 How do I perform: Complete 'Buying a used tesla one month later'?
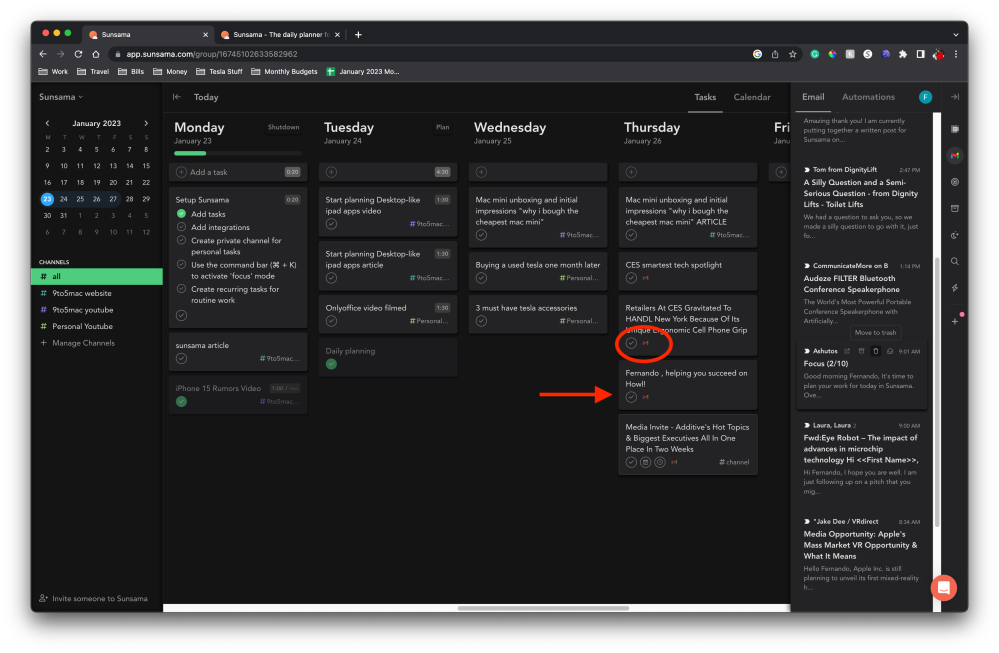pos(481,278)
